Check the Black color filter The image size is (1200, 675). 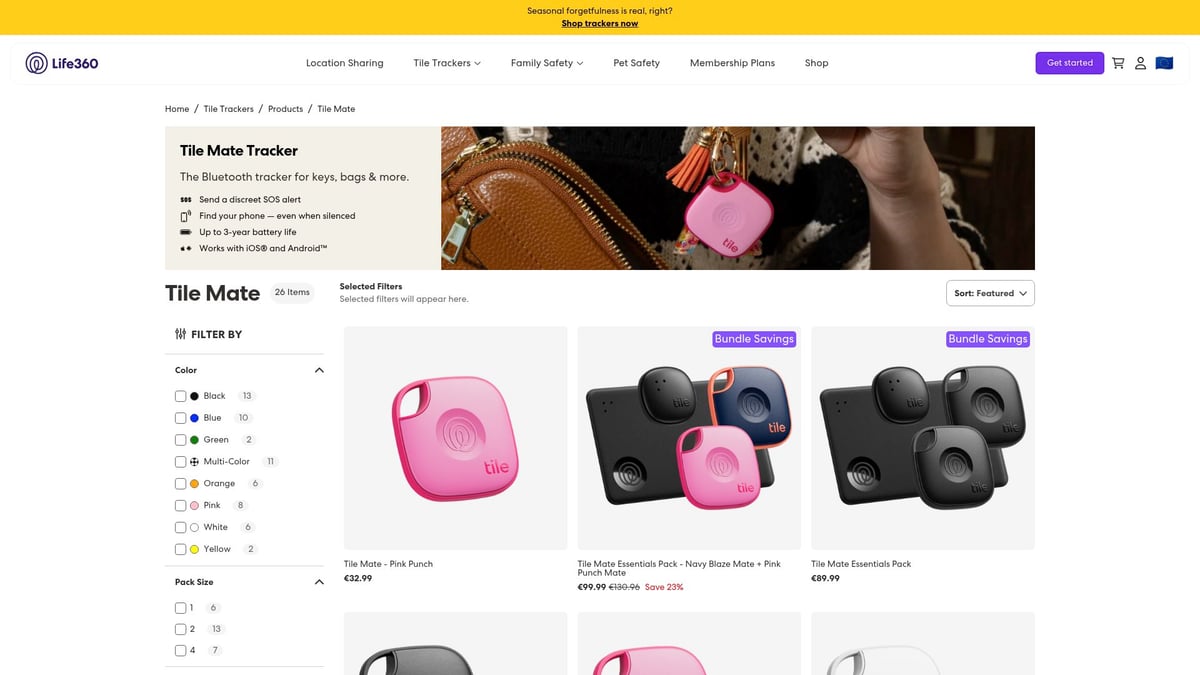click(x=181, y=396)
